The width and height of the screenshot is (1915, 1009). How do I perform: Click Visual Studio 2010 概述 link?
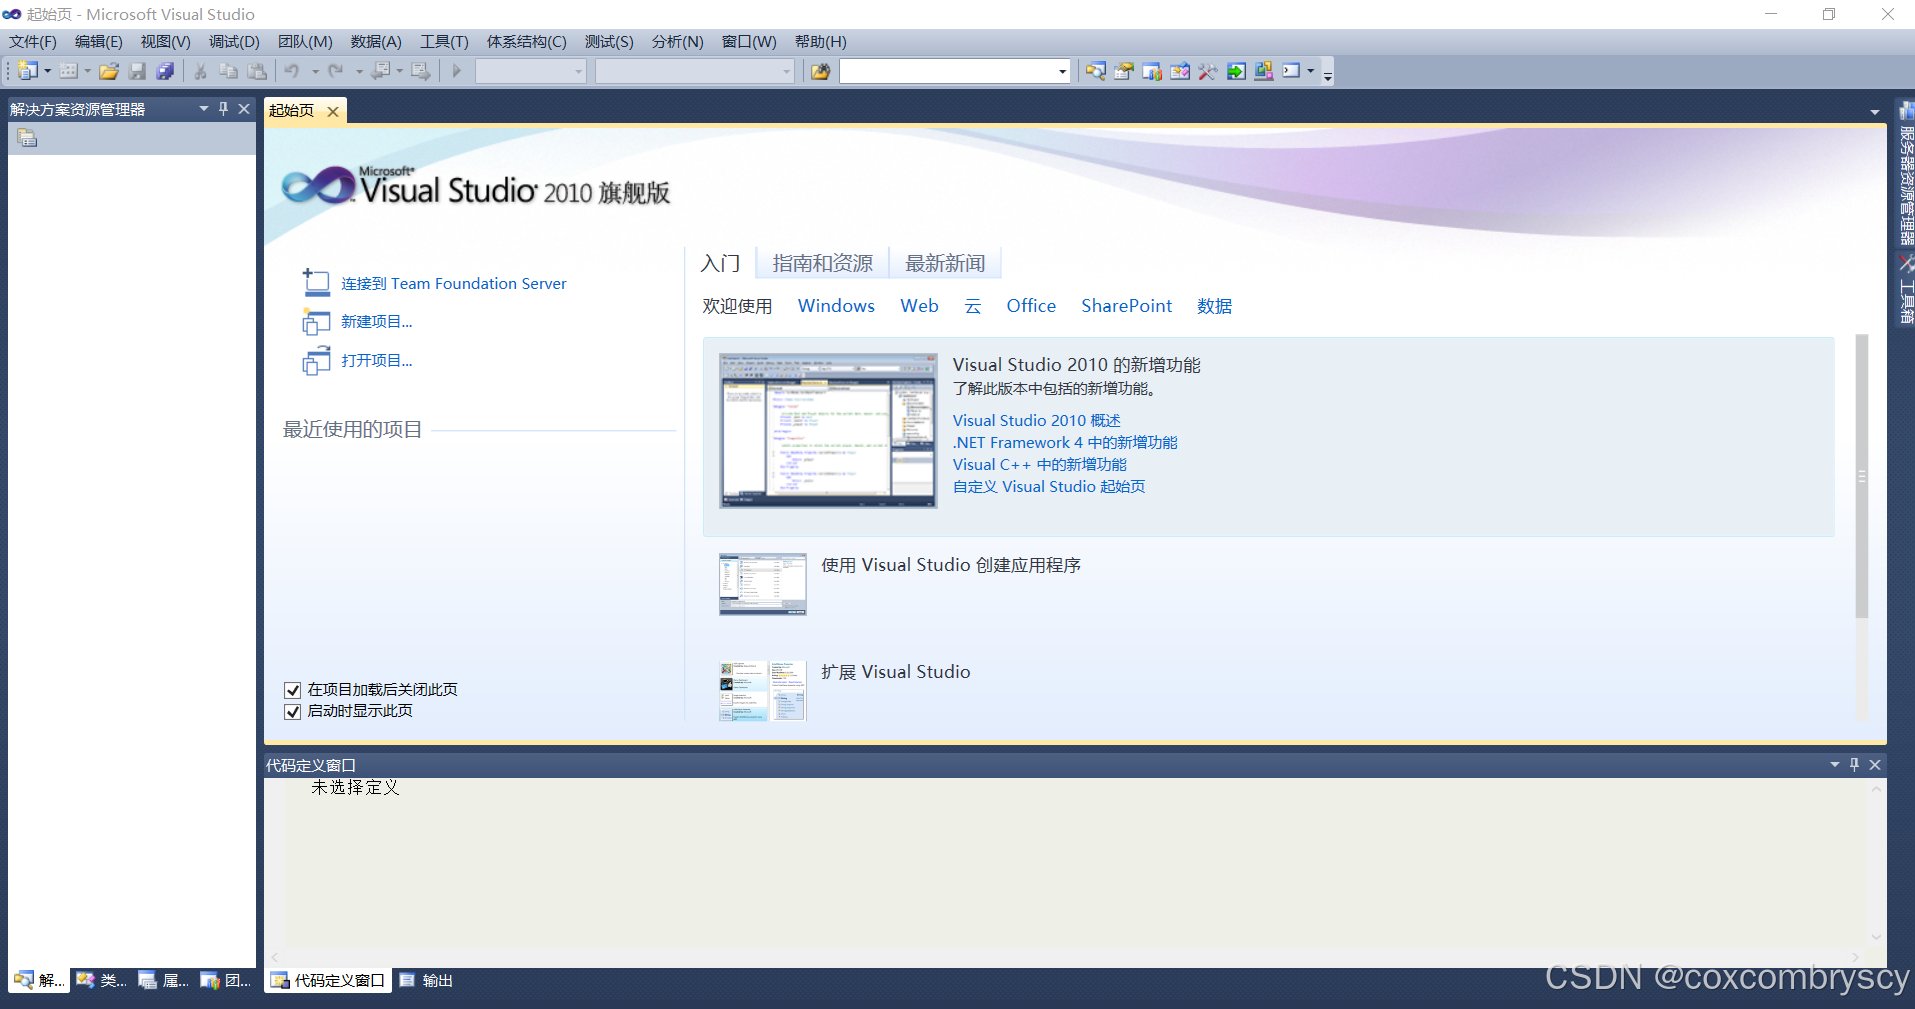point(1036,421)
